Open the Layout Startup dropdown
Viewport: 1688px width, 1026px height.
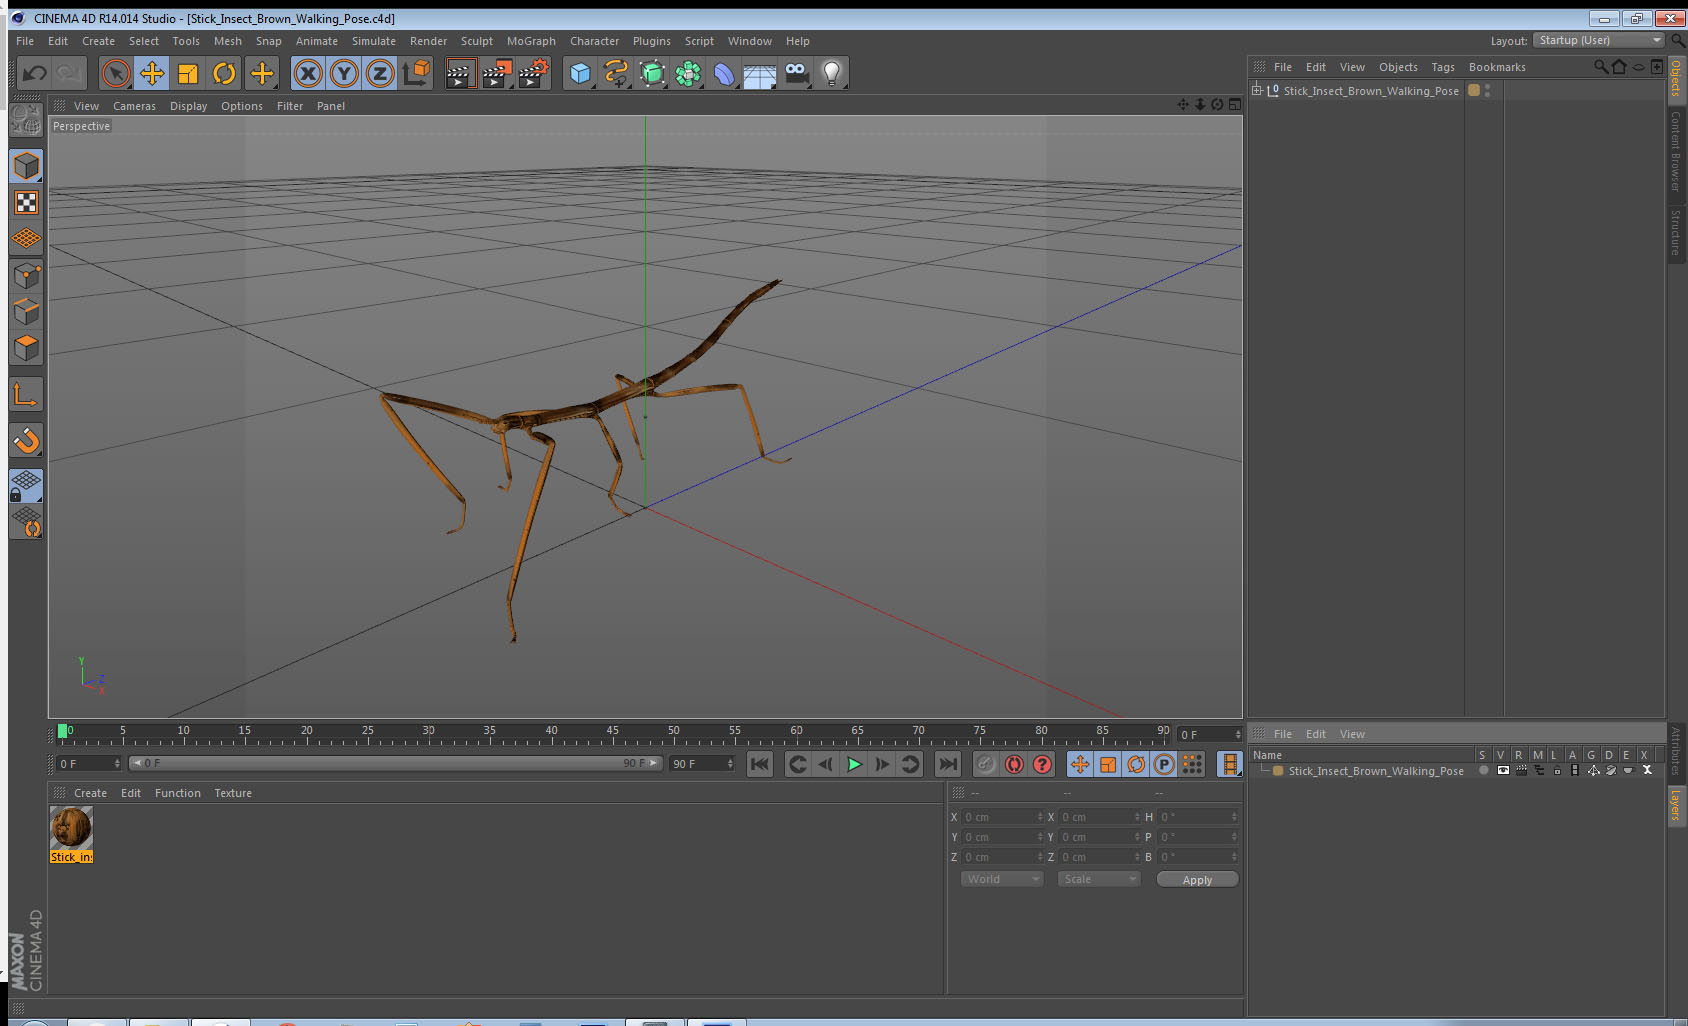[x=1599, y=40]
